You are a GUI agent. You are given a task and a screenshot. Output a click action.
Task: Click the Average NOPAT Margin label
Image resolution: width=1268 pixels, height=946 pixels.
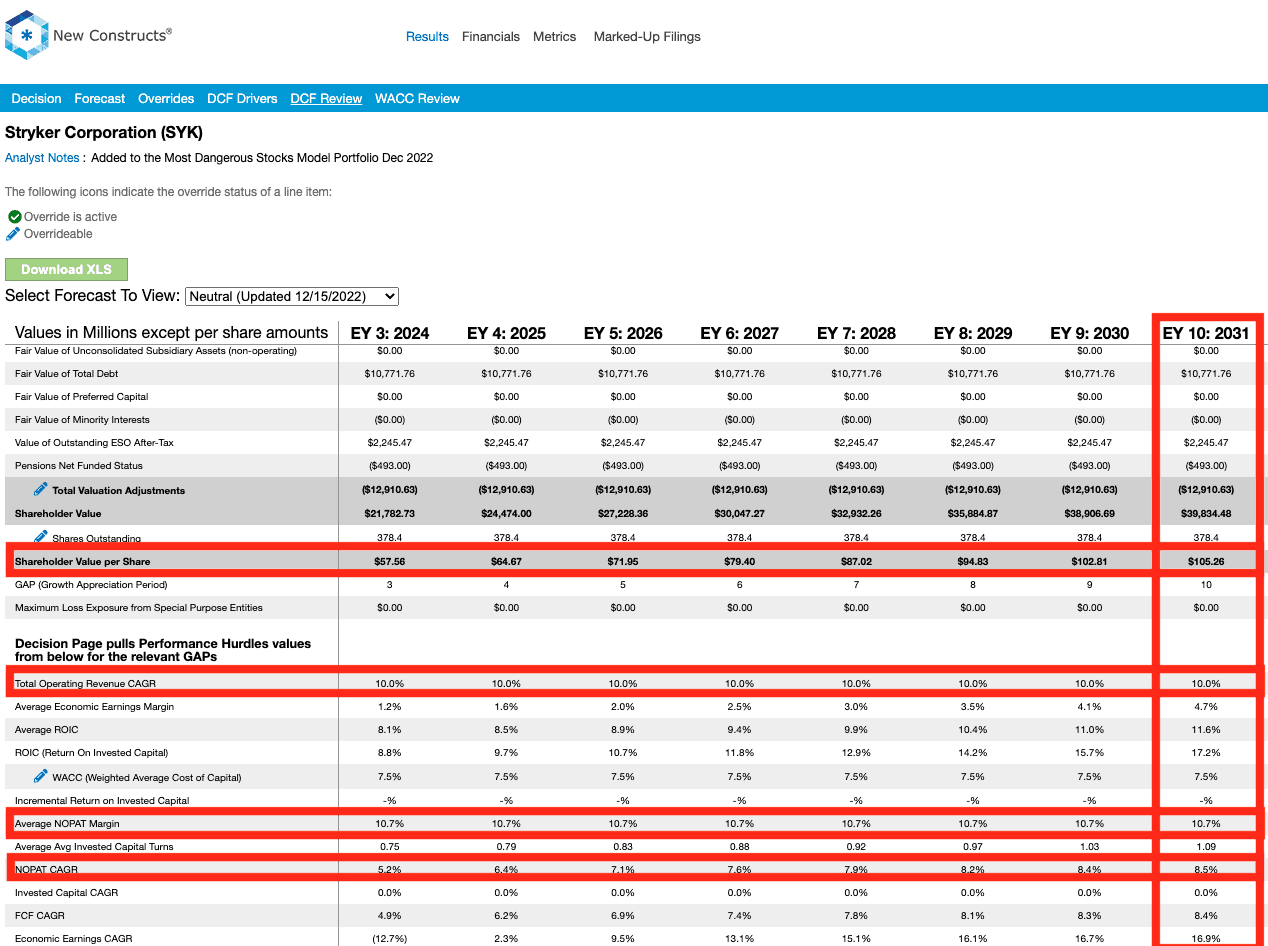click(x=66, y=823)
